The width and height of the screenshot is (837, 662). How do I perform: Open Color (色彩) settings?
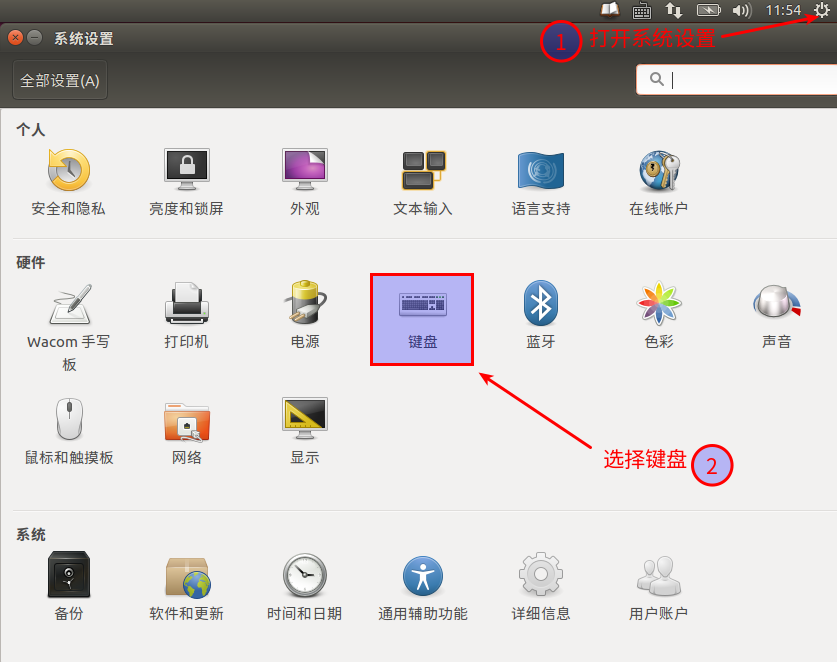point(659,315)
